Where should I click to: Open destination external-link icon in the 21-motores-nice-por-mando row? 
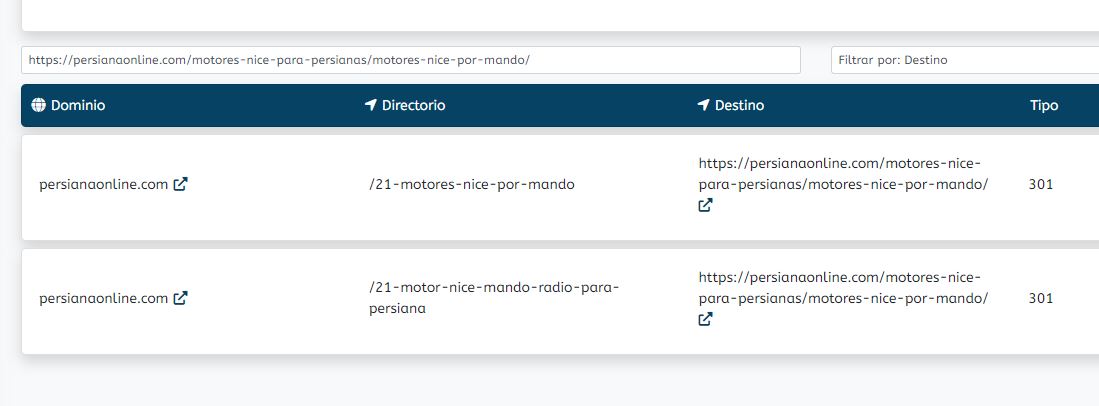tap(706, 205)
